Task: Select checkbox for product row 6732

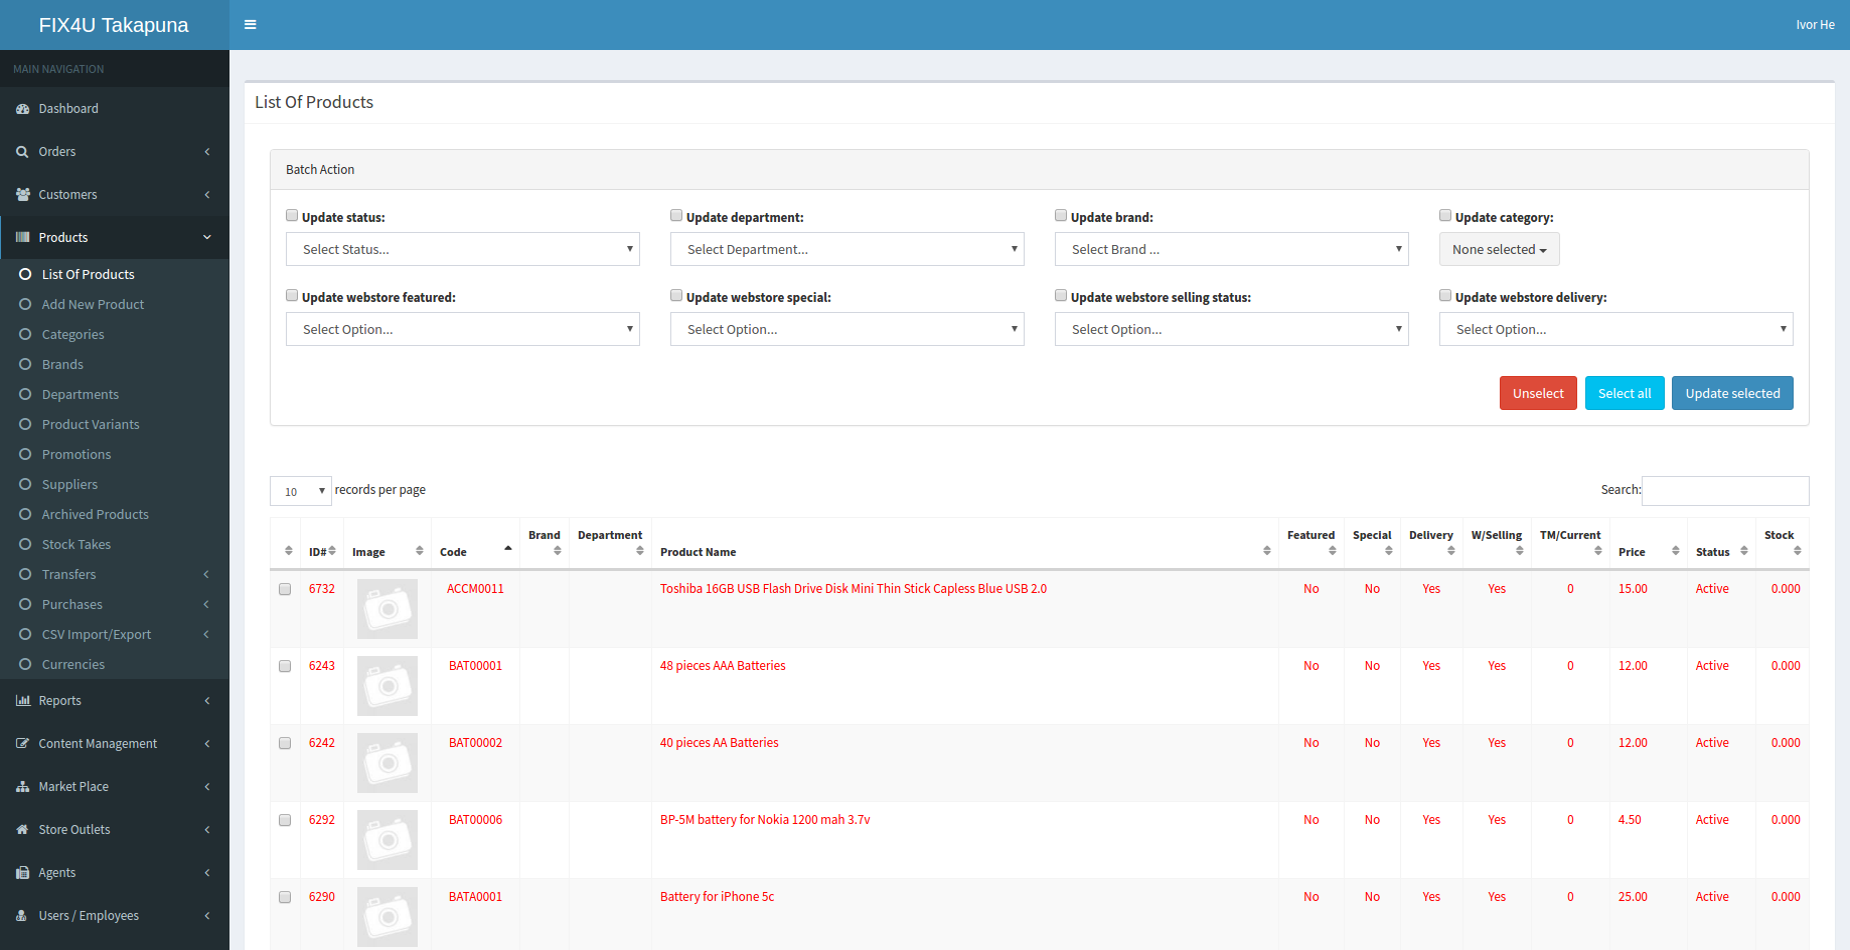Action: (x=285, y=590)
